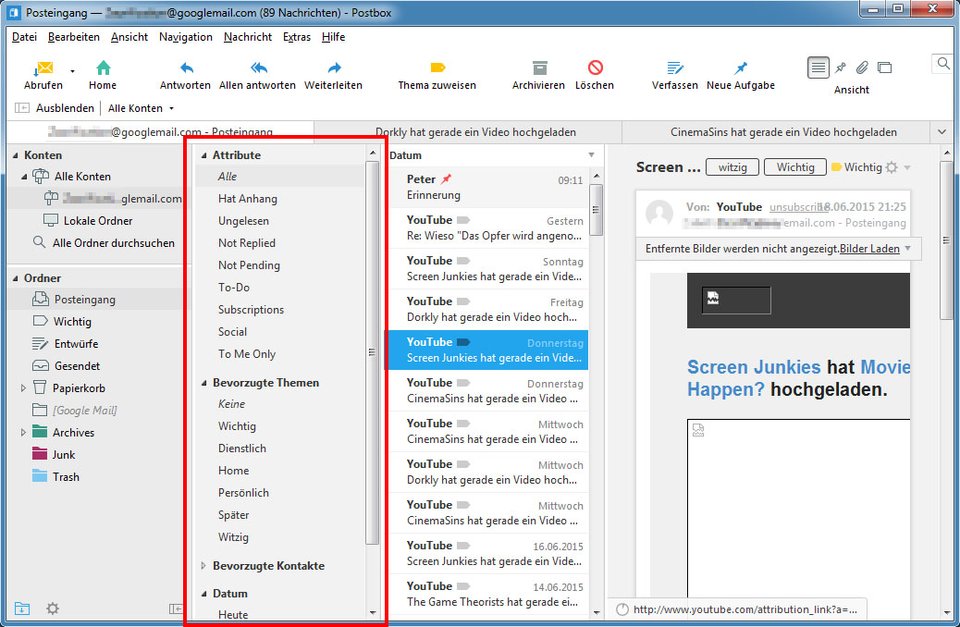Filter by To-Do attribute
This screenshot has width=960, height=627.
click(234, 287)
